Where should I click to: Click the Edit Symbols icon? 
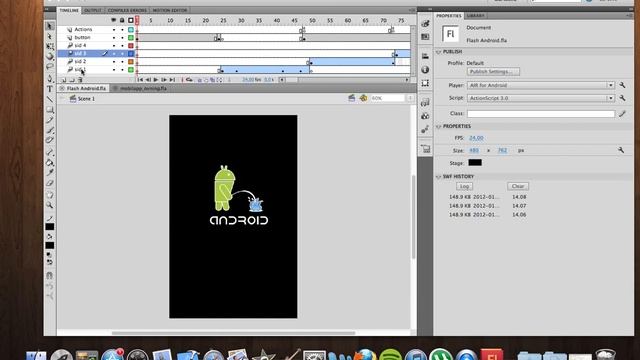point(363,98)
